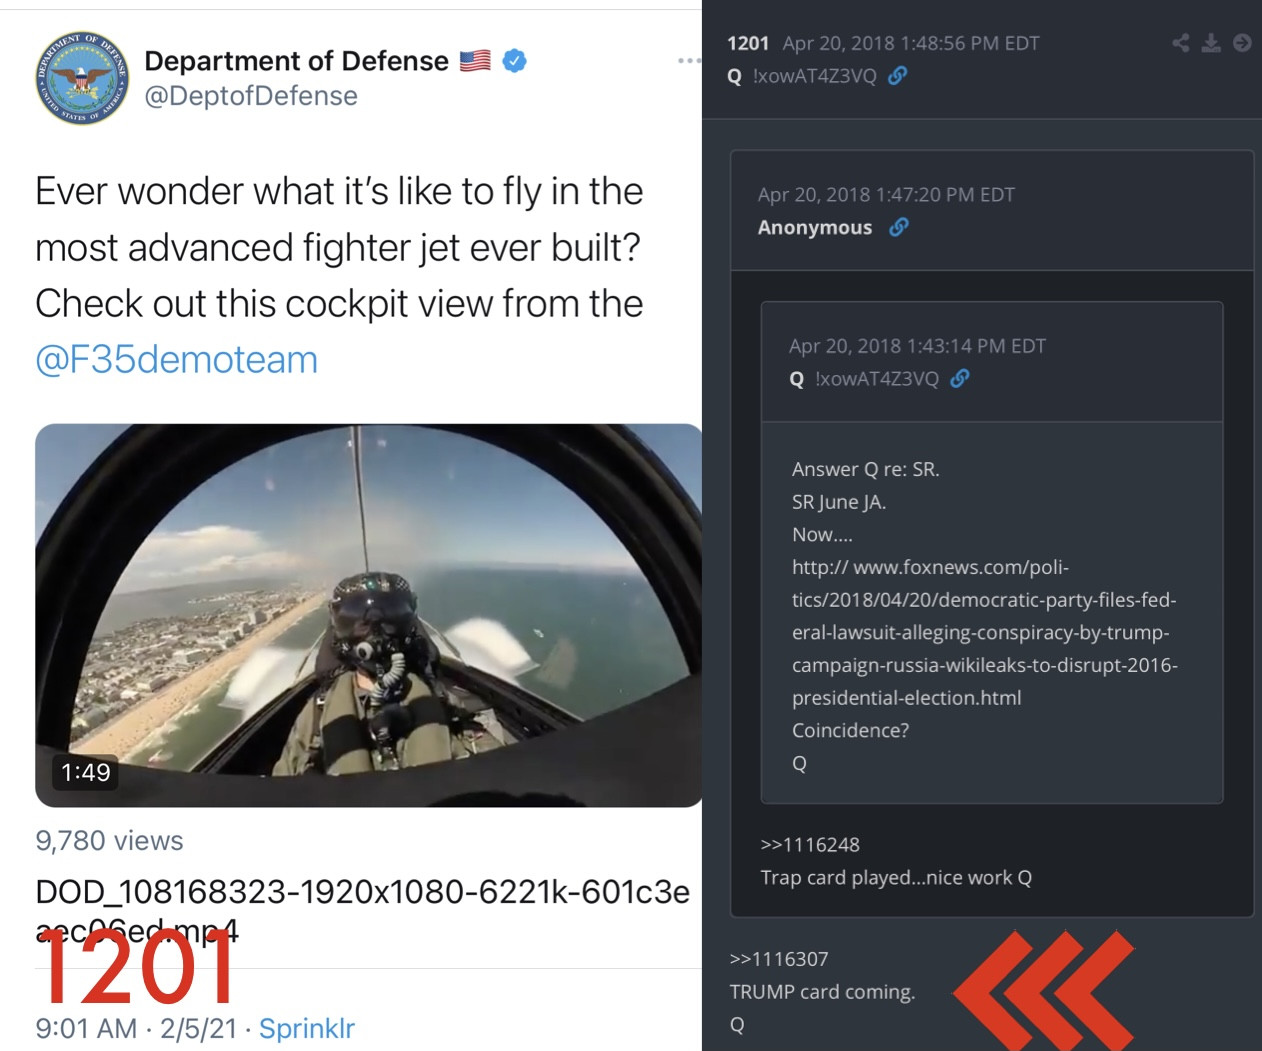This screenshot has width=1262, height=1051.
Task: Play the F-35 cockpit video
Action: (x=369, y=615)
